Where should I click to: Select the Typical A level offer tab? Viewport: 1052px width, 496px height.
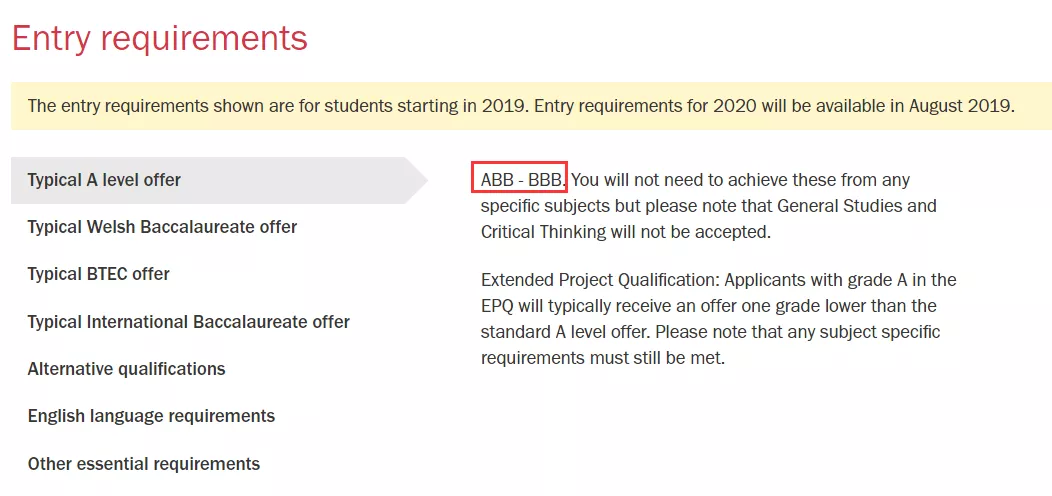pos(104,180)
